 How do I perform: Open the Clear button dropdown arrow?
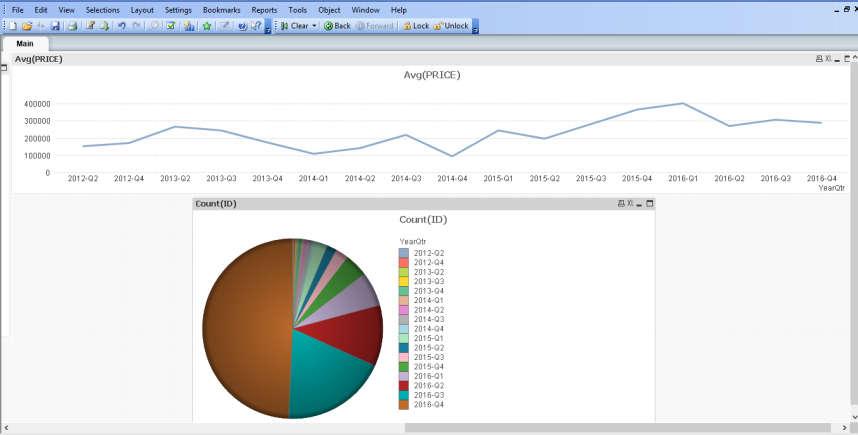pyautogui.click(x=314, y=26)
